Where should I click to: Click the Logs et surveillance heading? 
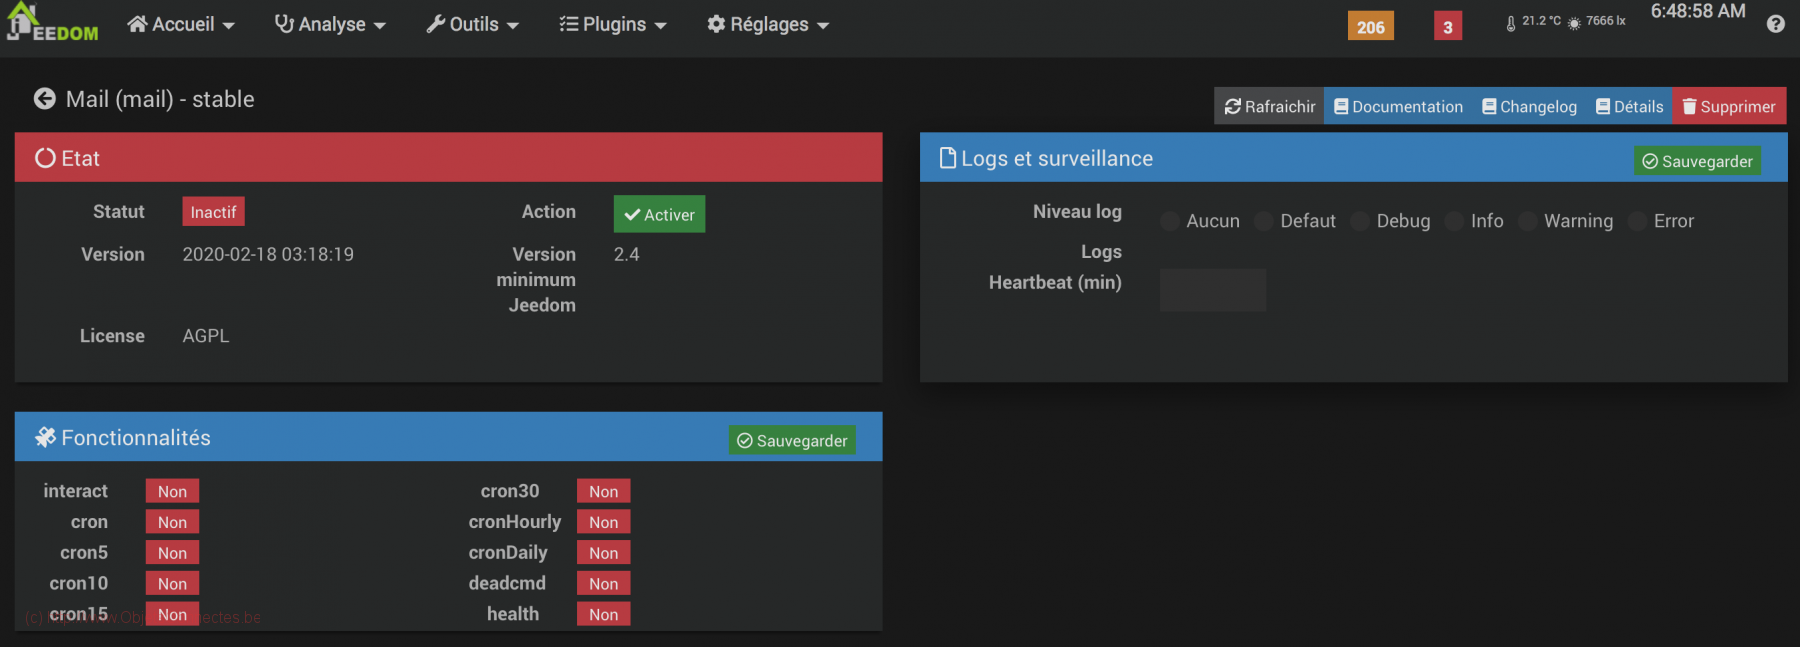(x=1057, y=158)
